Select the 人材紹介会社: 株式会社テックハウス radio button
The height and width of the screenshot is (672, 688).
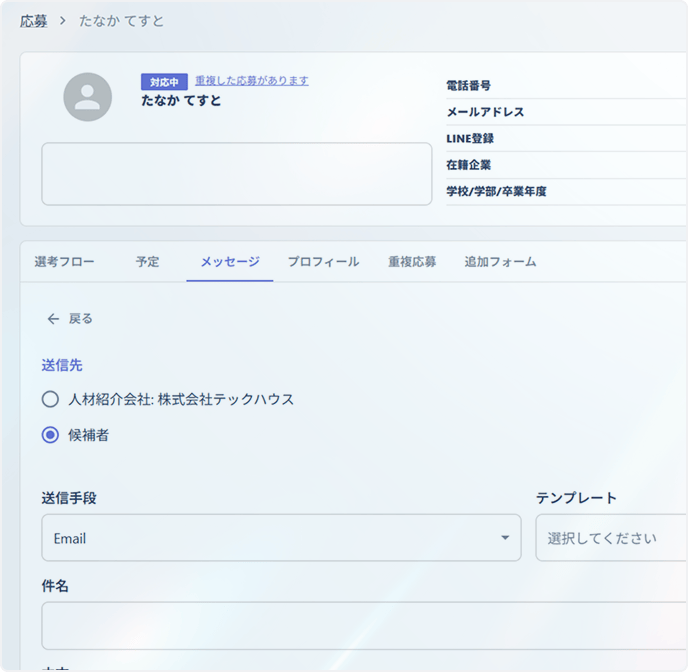pyautogui.click(x=50, y=399)
